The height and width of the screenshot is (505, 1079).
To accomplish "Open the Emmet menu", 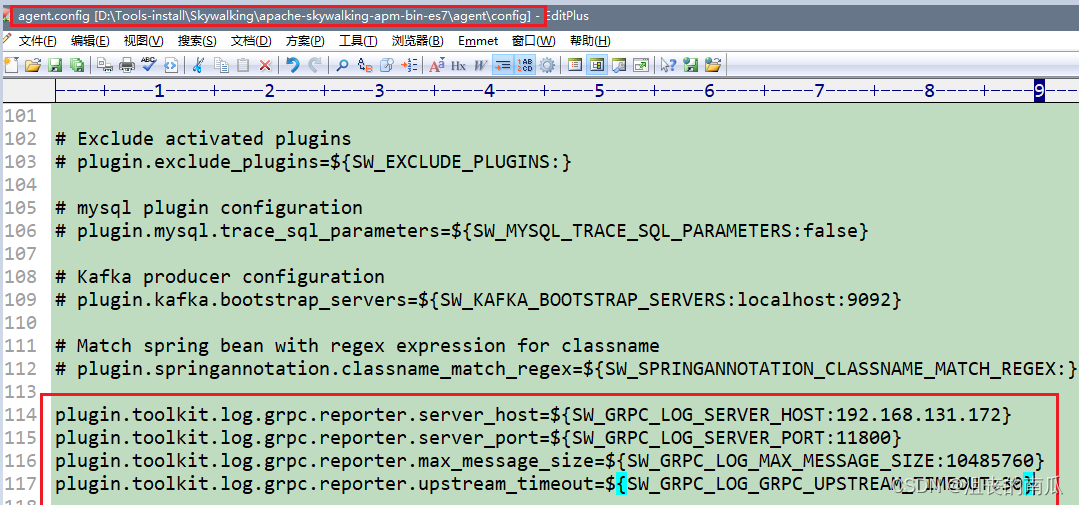I will [478, 41].
